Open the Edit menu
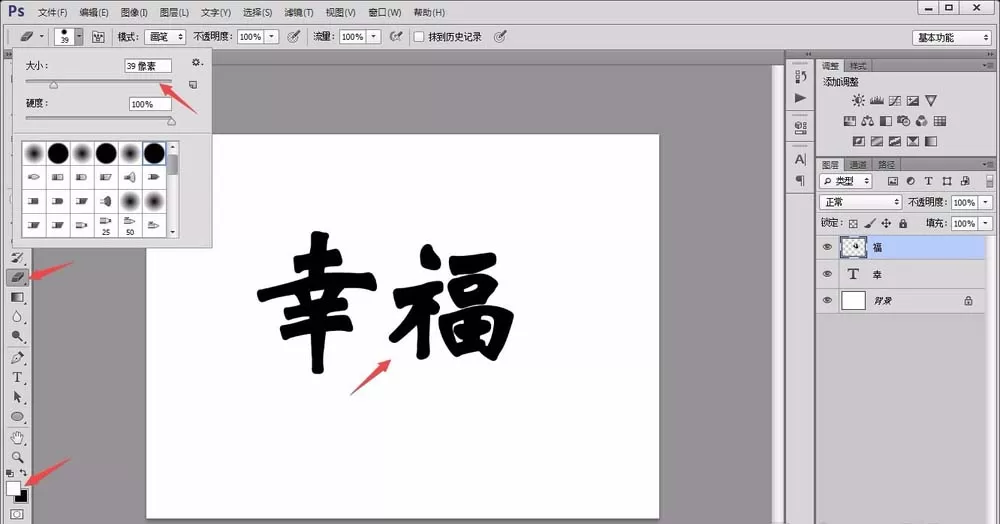1000x524 pixels. pyautogui.click(x=94, y=12)
